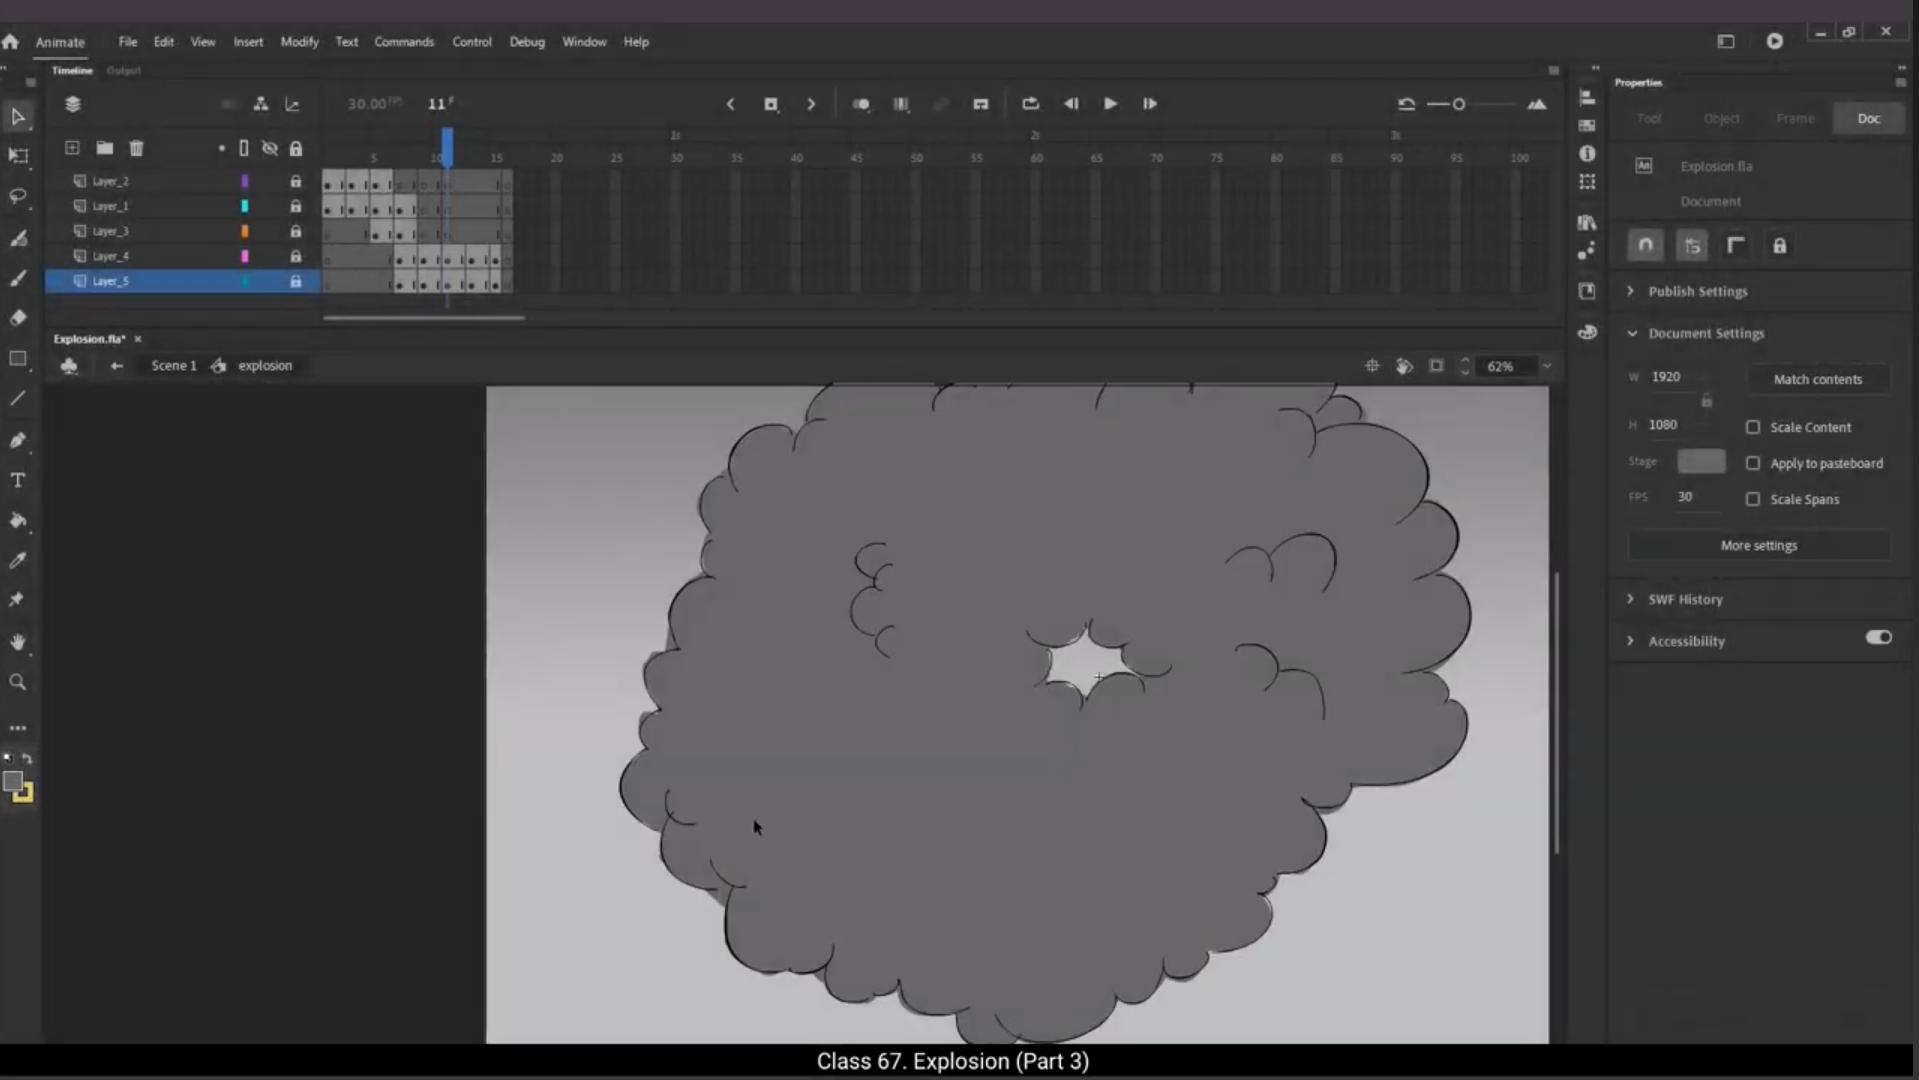Select the Text tool
1919x1080 pixels.
pos(18,480)
